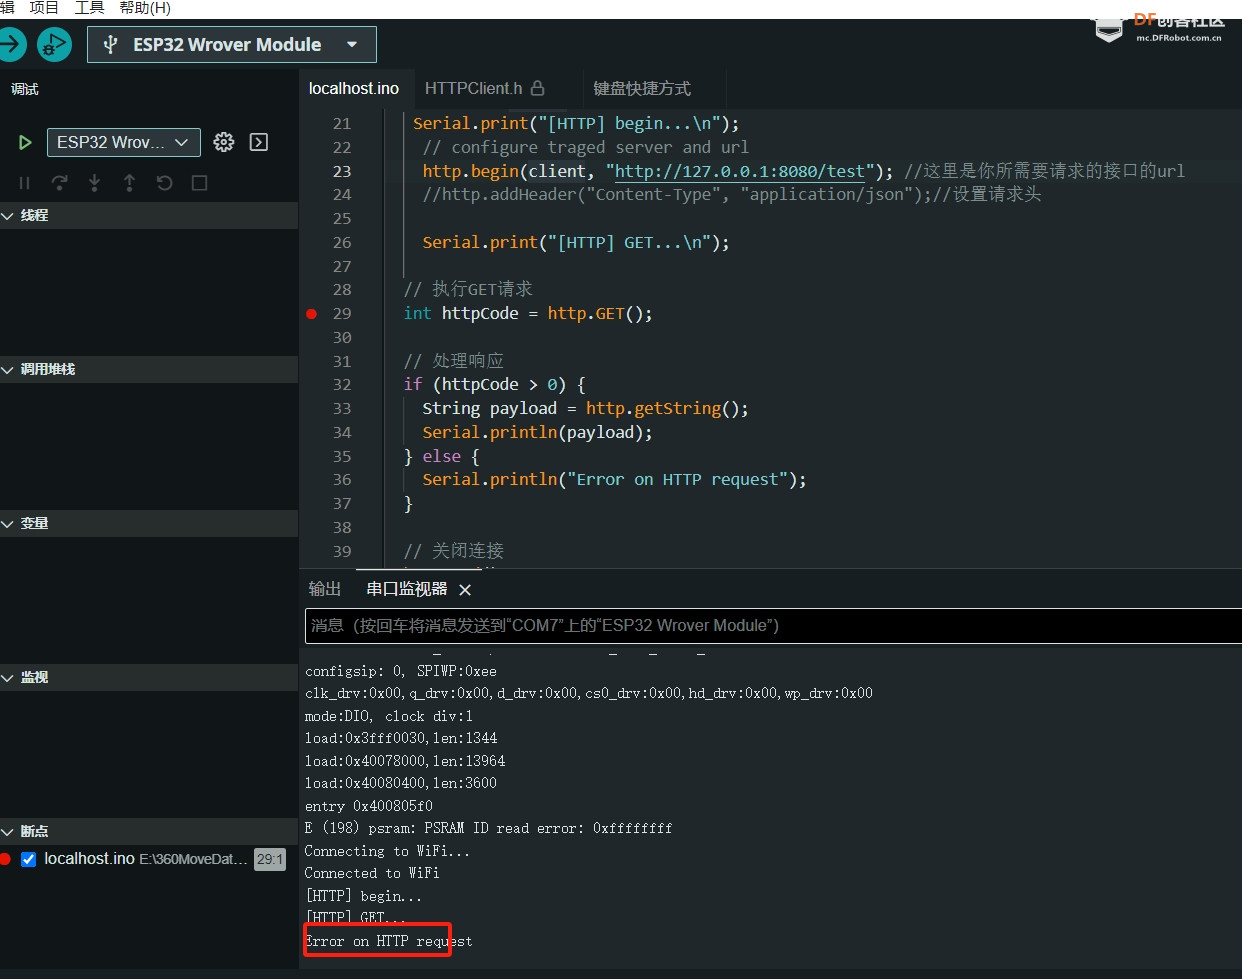Open the 工具 menu
Viewport: 1242px width, 979px height.
point(90,8)
